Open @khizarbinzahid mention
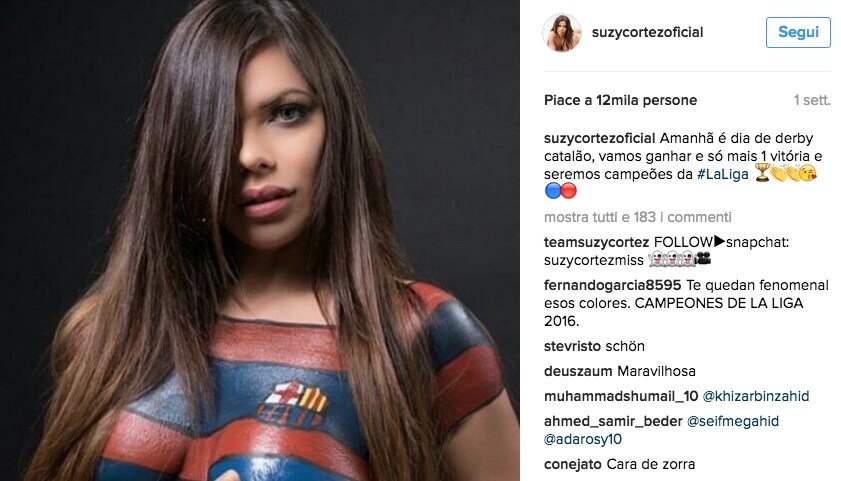The height and width of the screenshot is (481, 841). tap(756, 396)
